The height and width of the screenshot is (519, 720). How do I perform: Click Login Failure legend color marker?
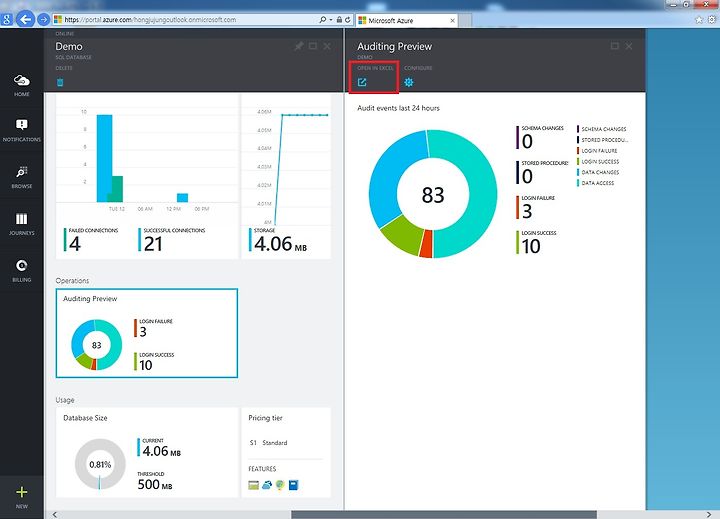pyautogui.click(x=578, y=151)
